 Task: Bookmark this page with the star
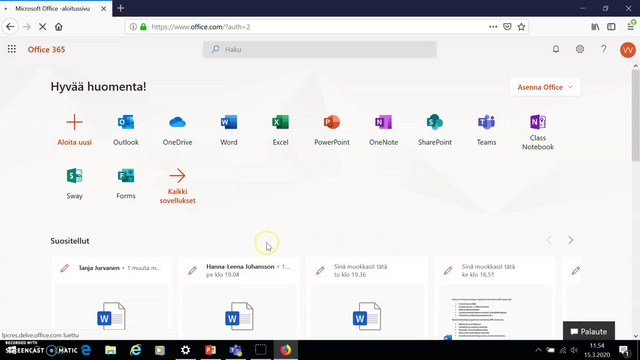(521, 27)
